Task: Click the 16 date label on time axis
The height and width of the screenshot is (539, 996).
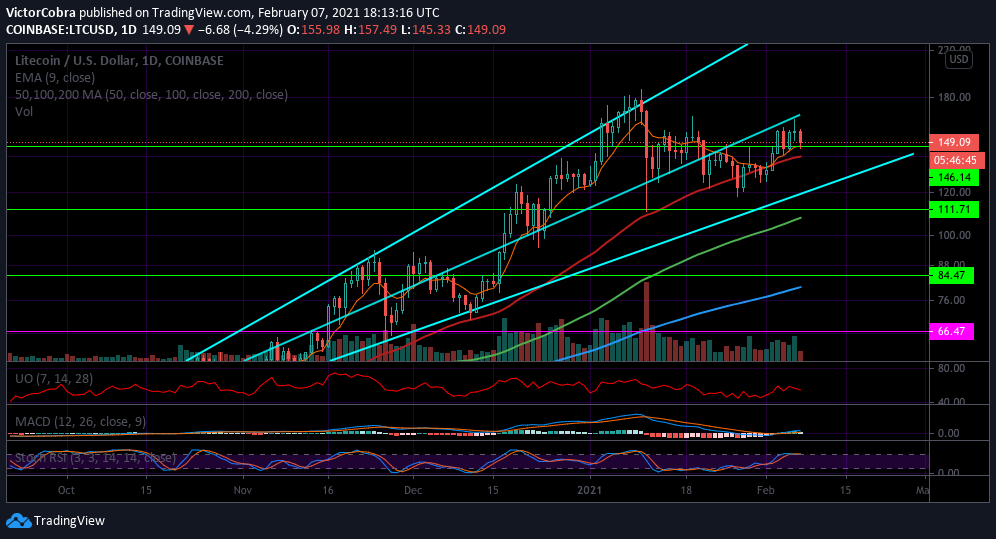Action: coord(328,490)
